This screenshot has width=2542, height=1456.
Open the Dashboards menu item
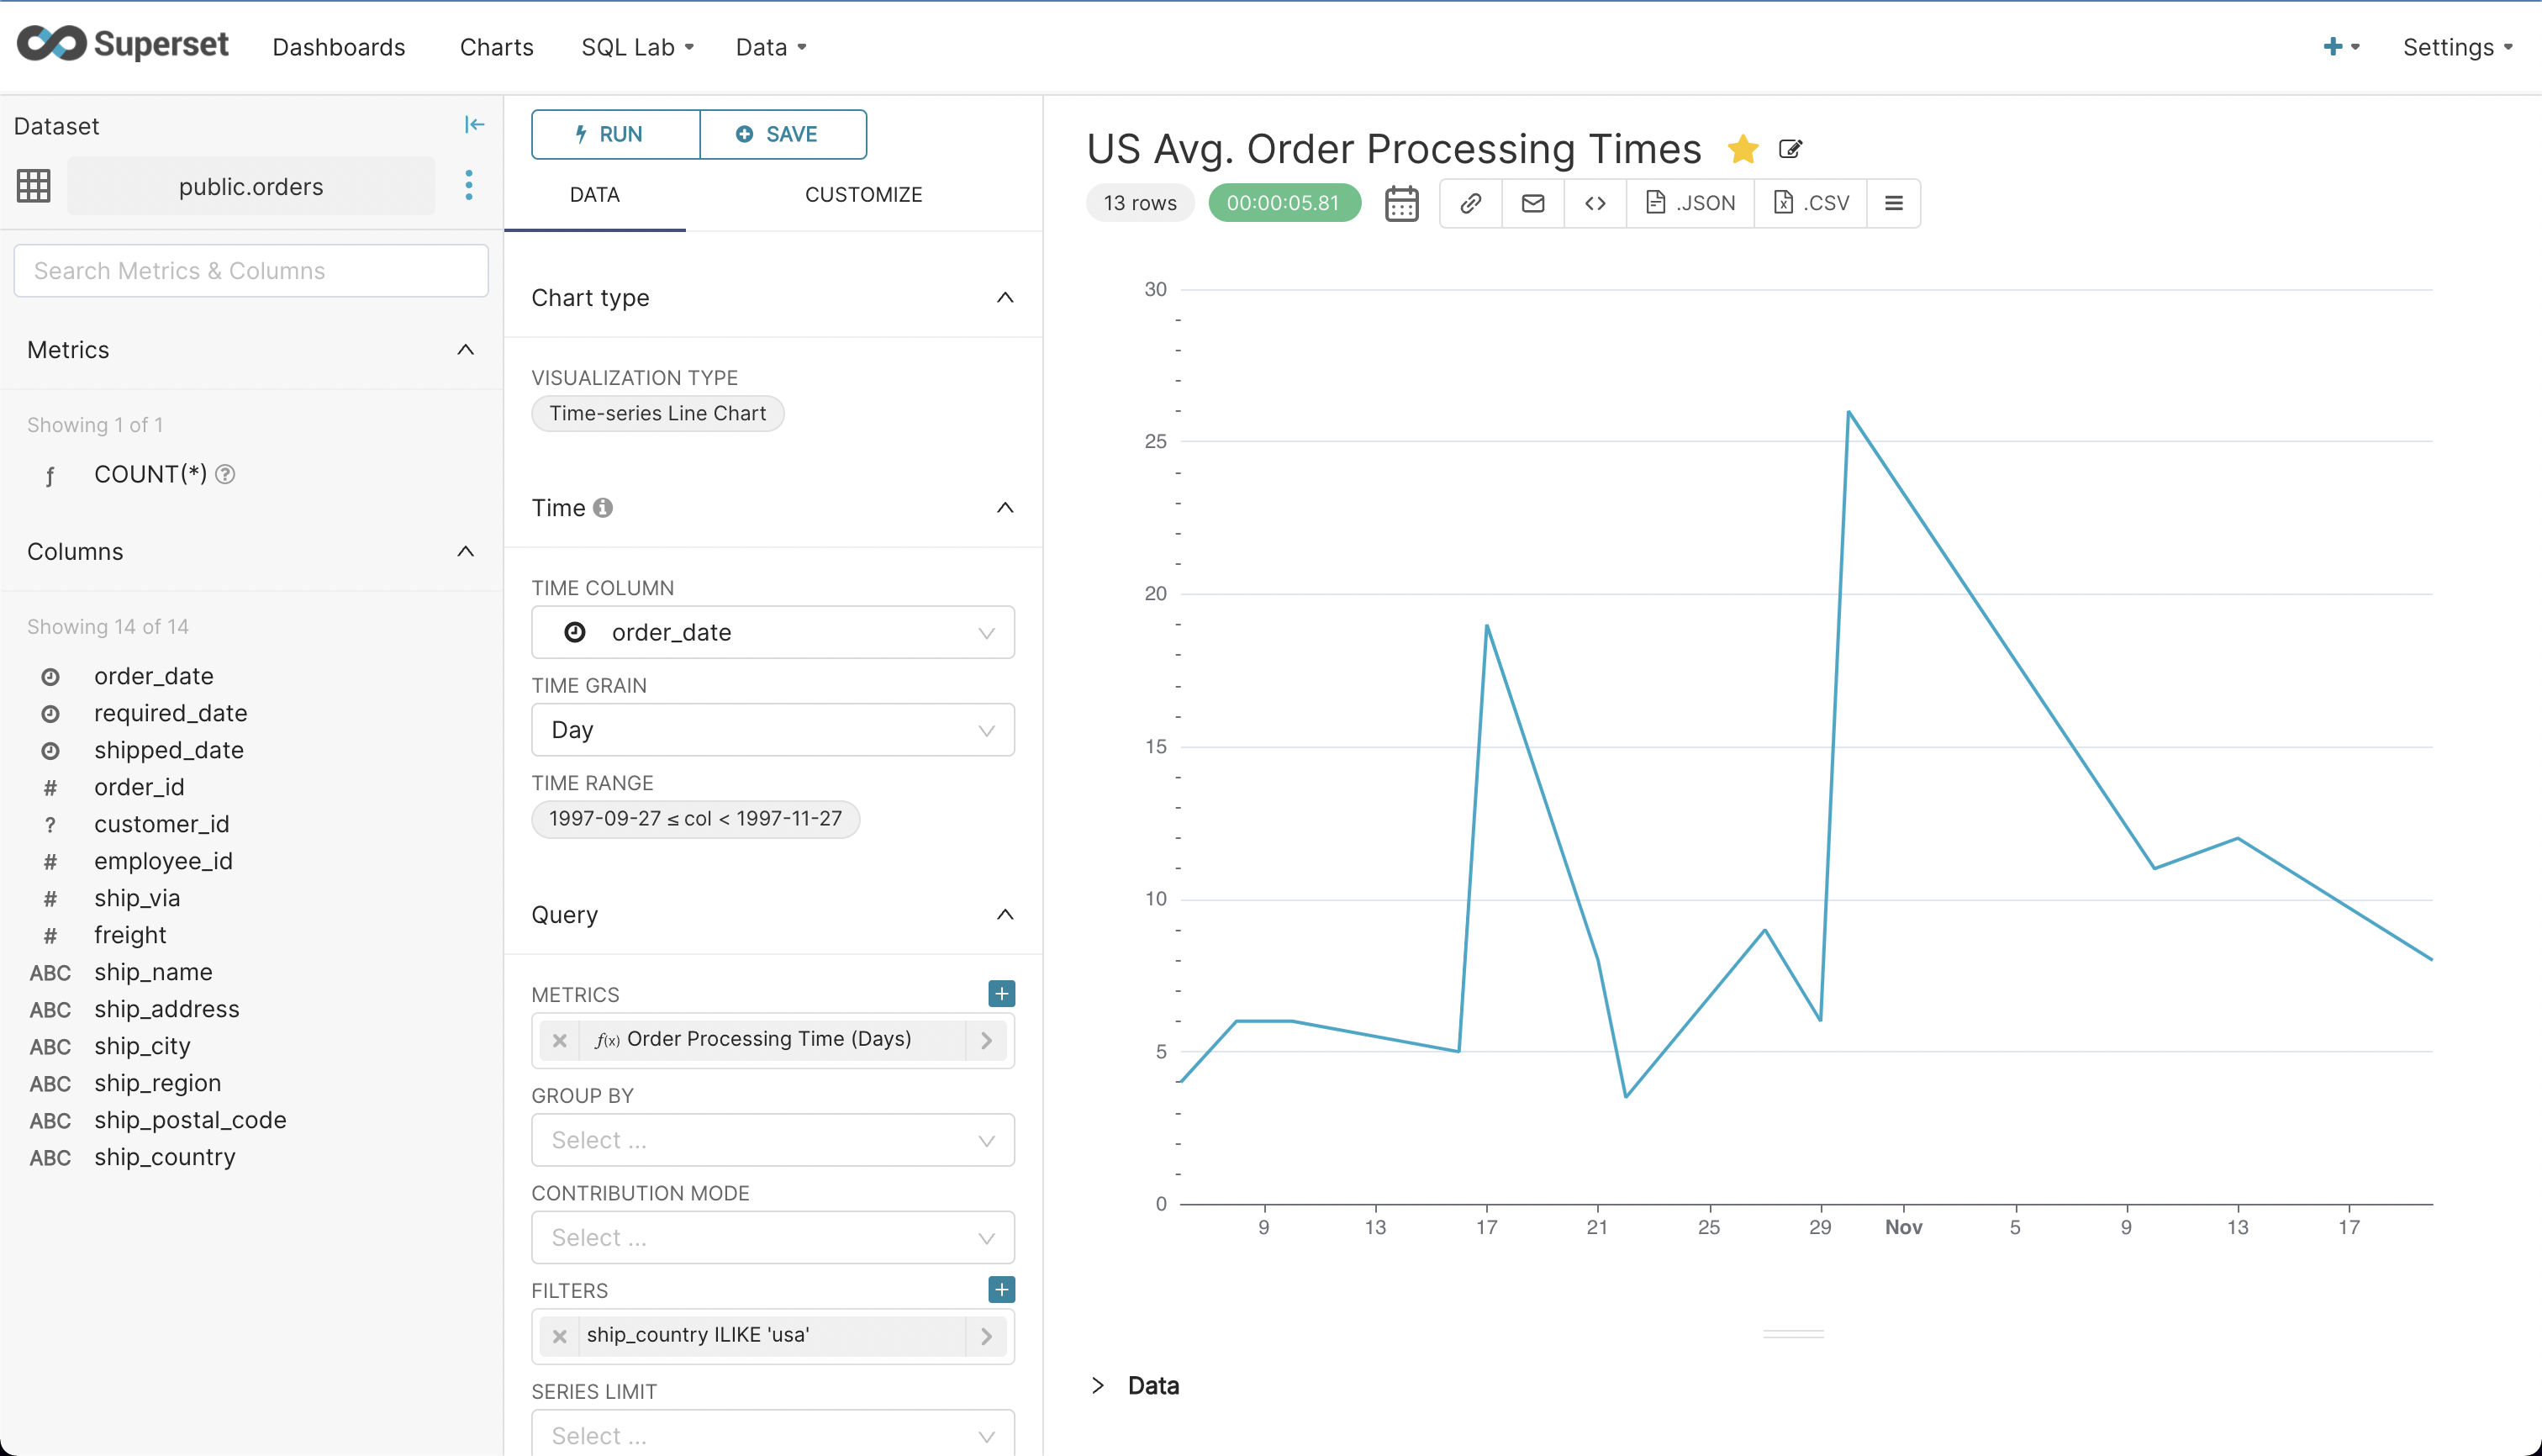coord(339,47)
